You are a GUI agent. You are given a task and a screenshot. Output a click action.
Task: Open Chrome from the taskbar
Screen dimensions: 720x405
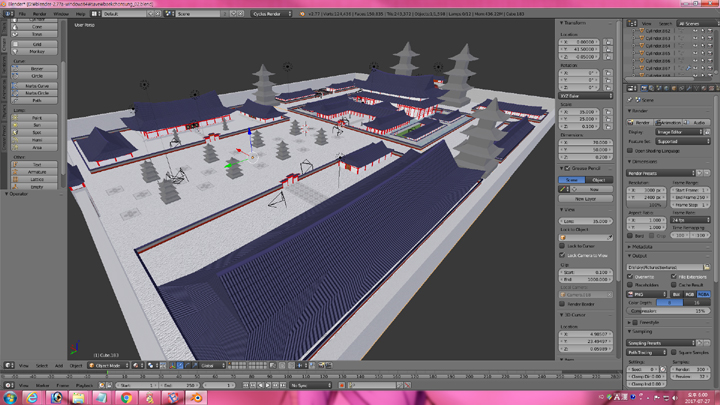pos(126,398)
